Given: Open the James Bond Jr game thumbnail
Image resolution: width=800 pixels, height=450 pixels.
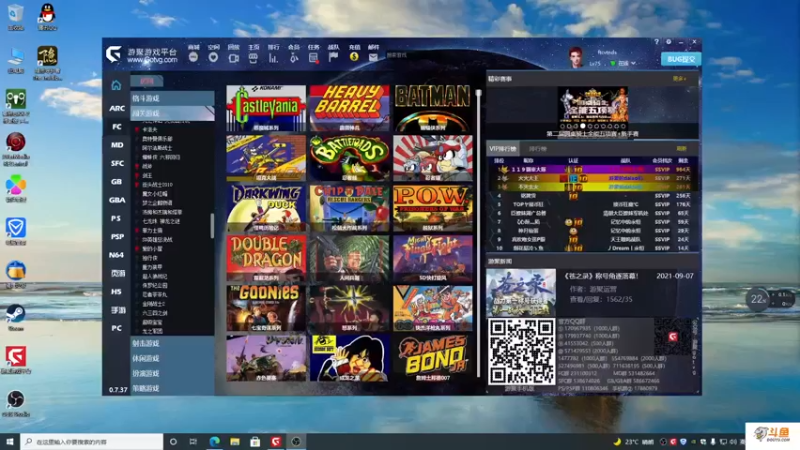Looking at the screenshot, I should (433, 358).
